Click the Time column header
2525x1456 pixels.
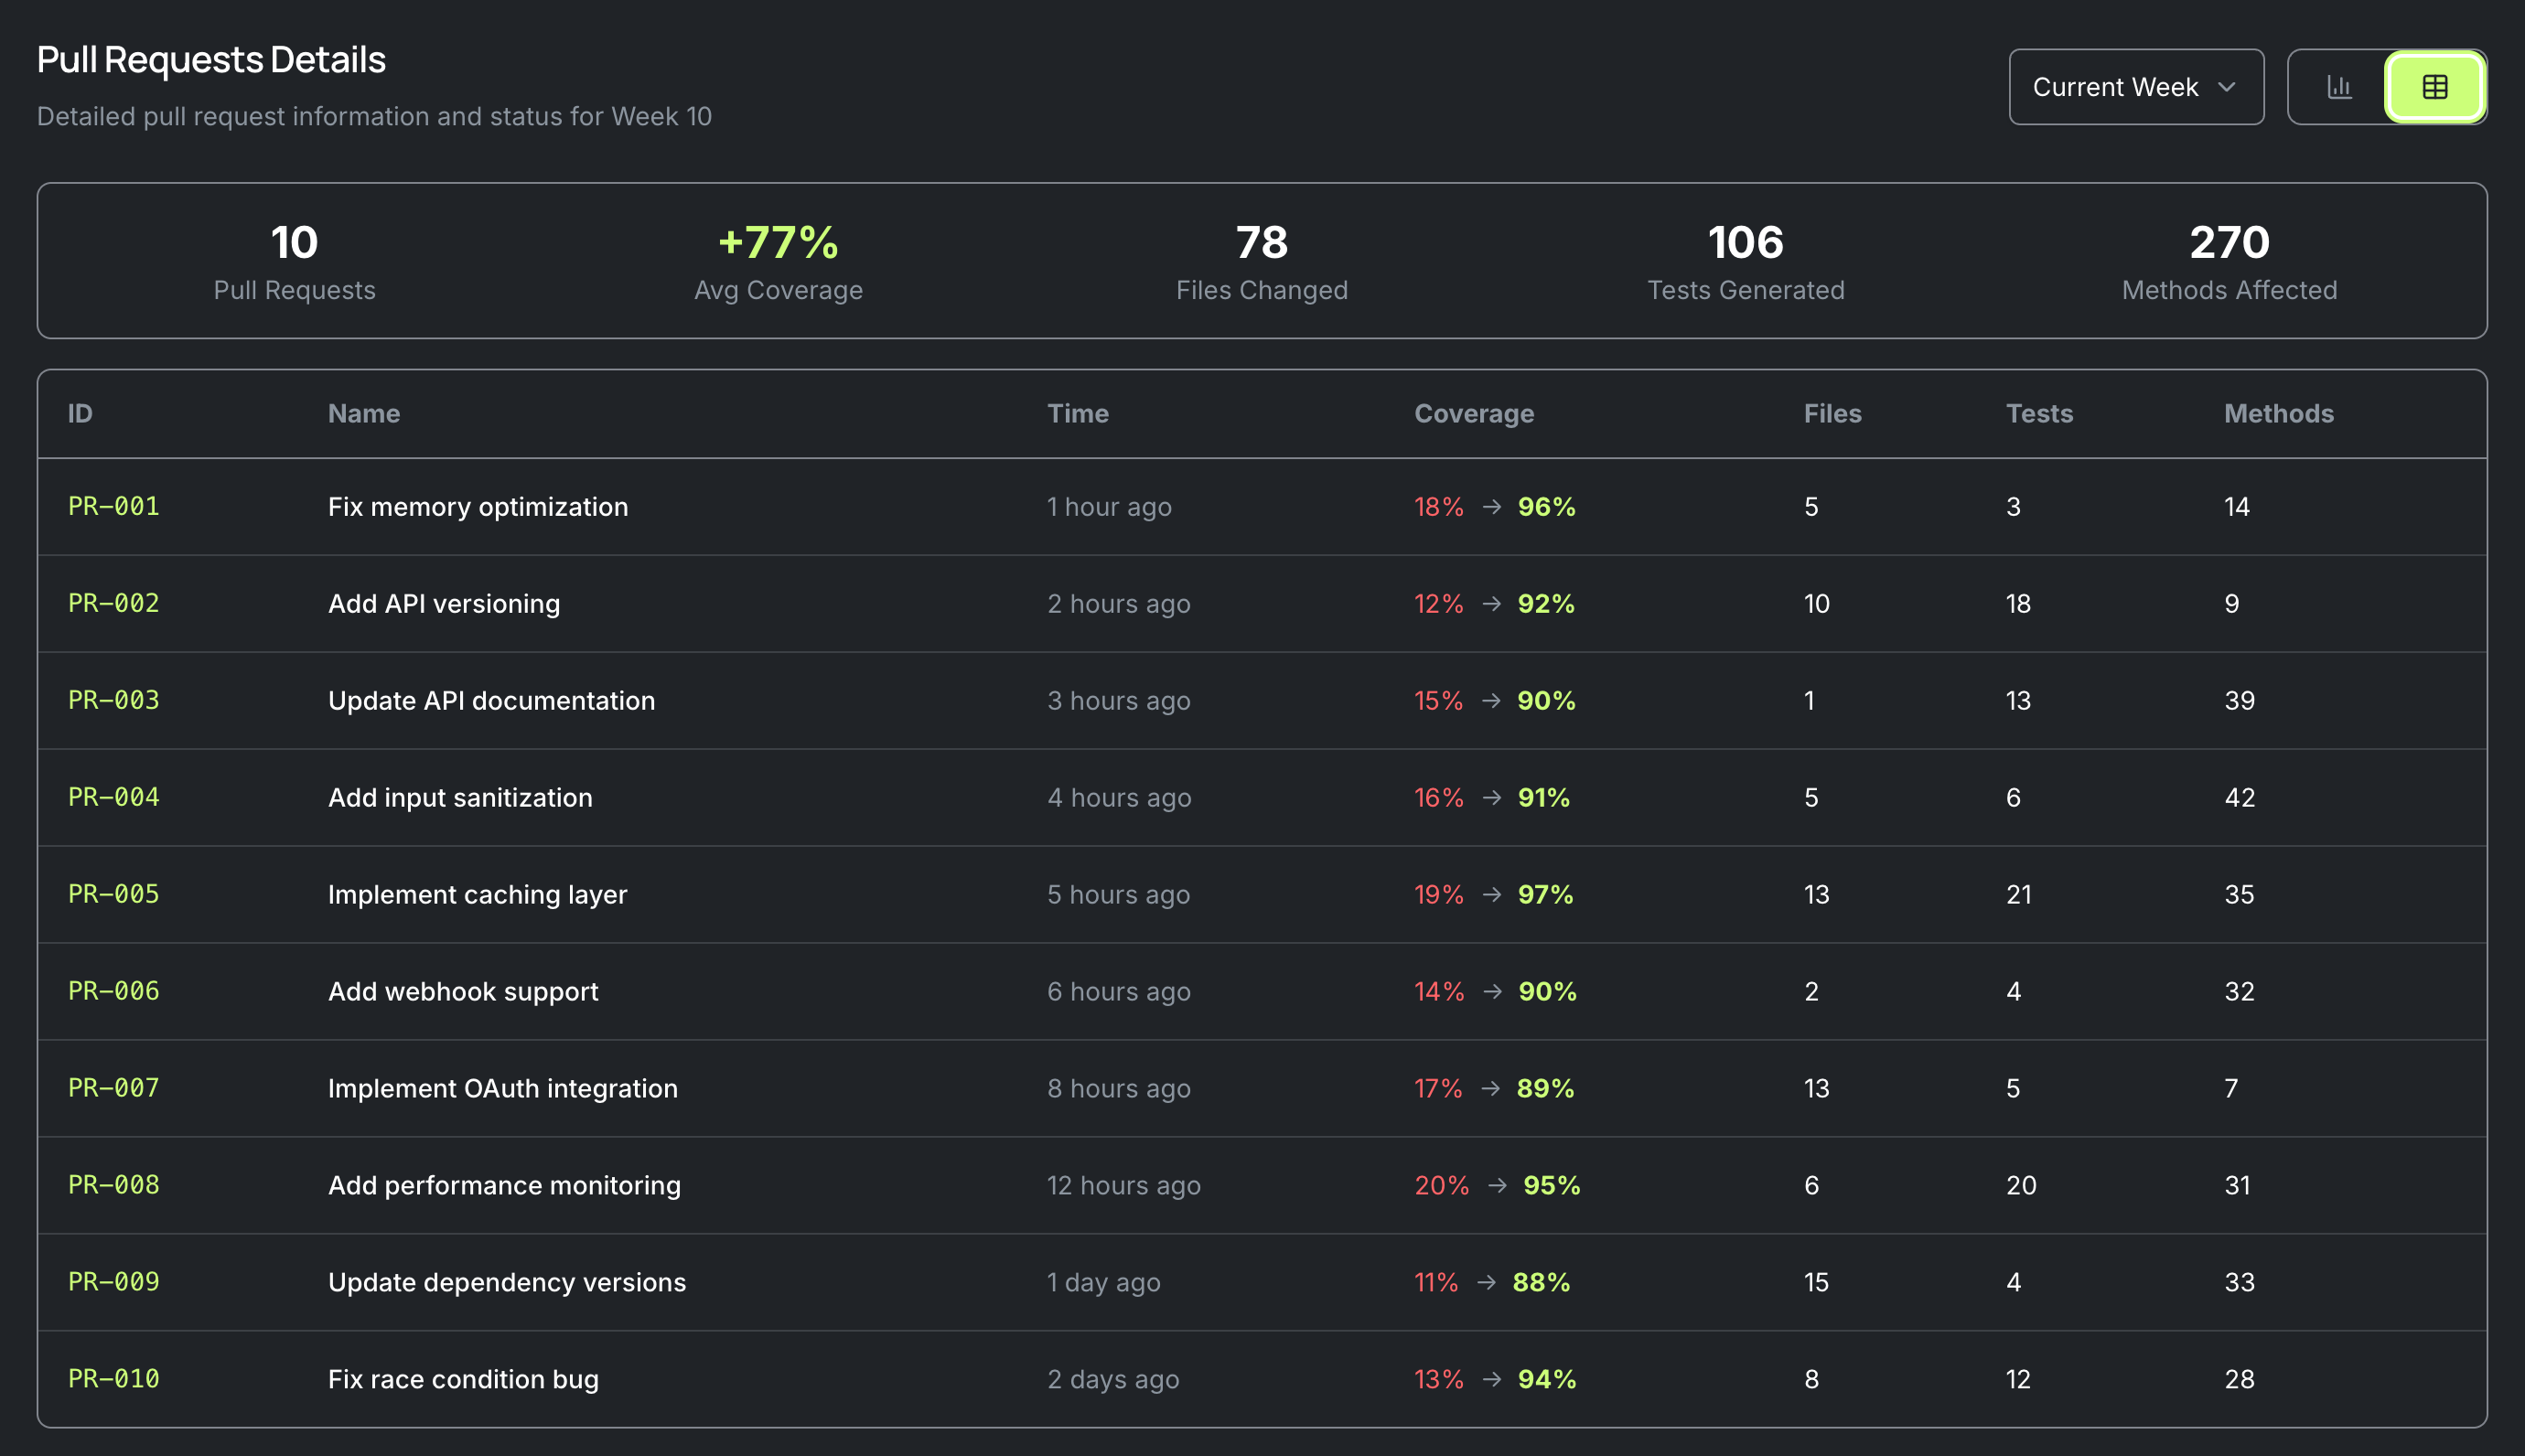click(1077, 414)
